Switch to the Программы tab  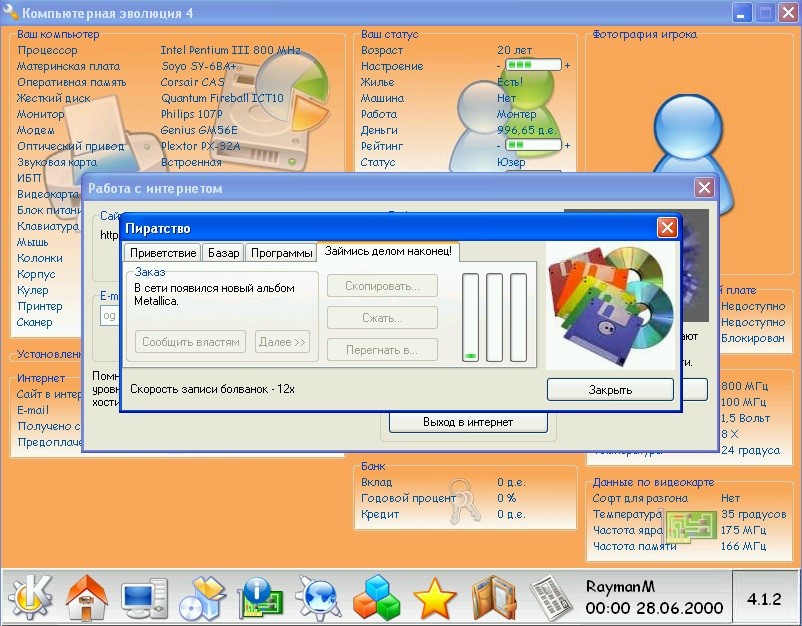pos(281,253)
